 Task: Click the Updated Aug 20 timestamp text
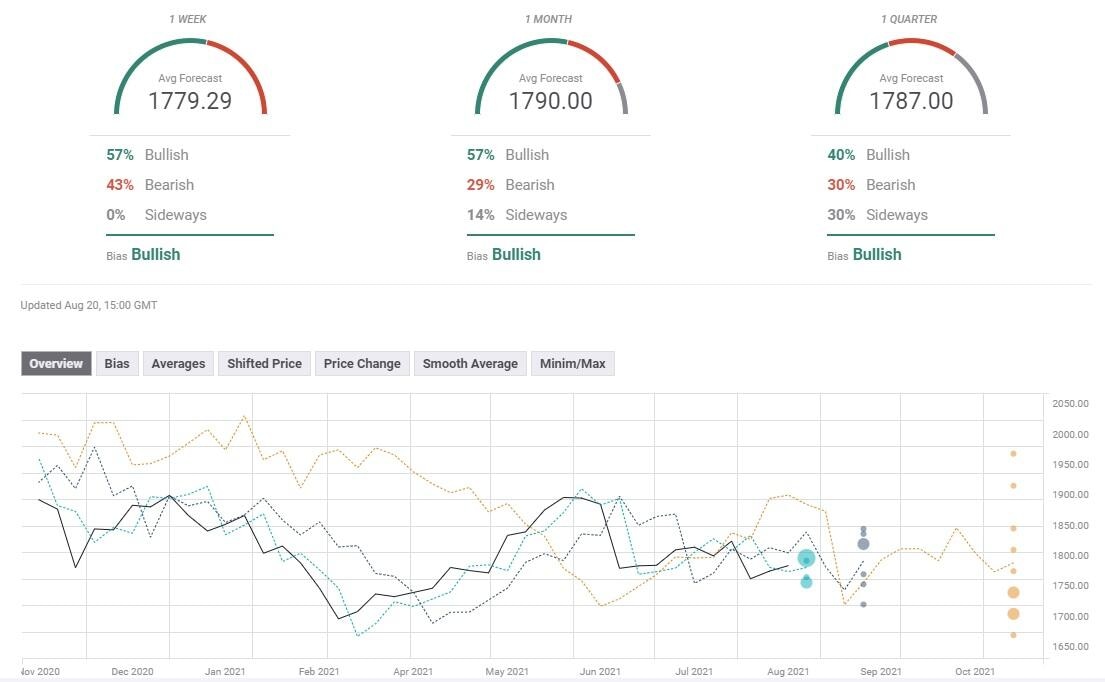pos(88,305)
